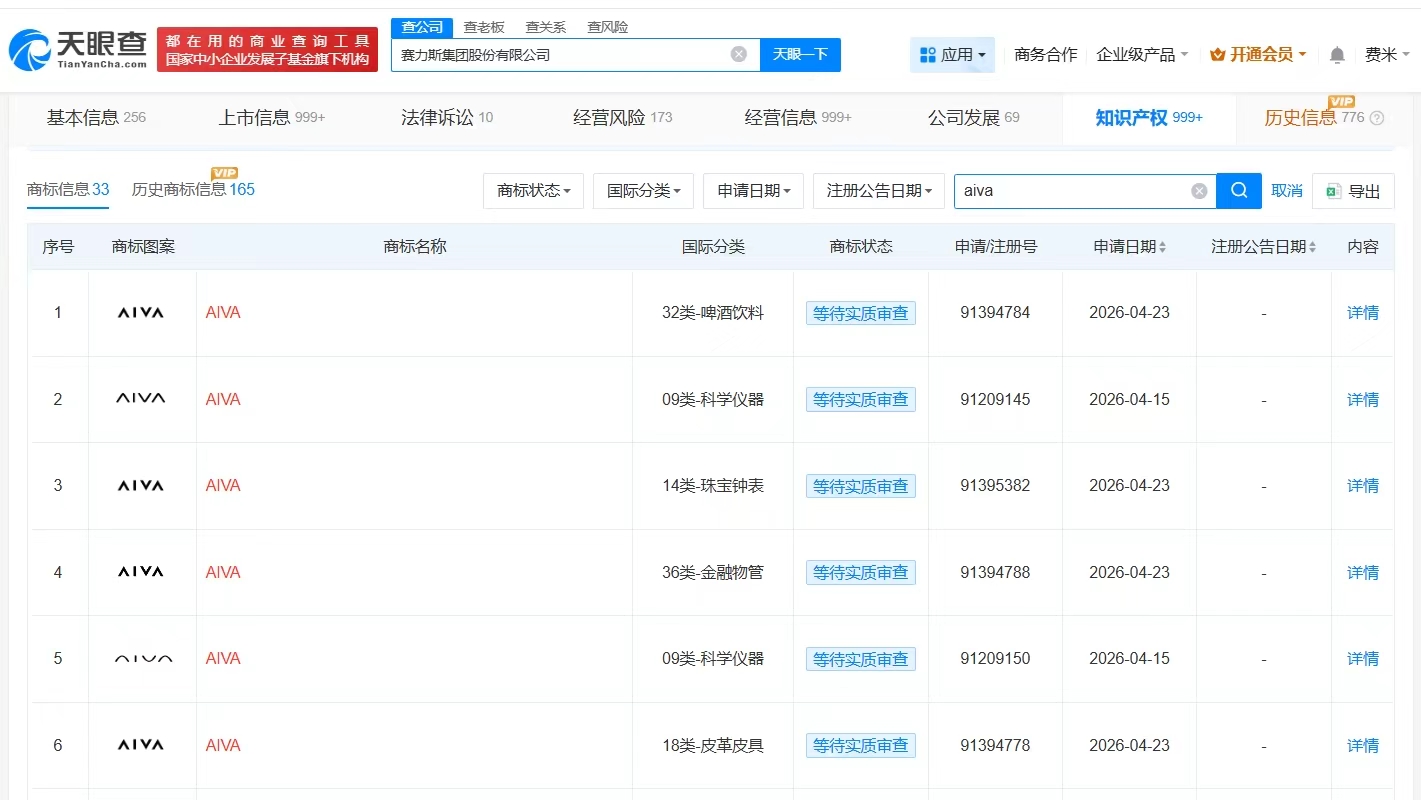Expand 企业级产品 menu
The height and width of the screenshot is (800, 1421).
[x=1142, y=55]
